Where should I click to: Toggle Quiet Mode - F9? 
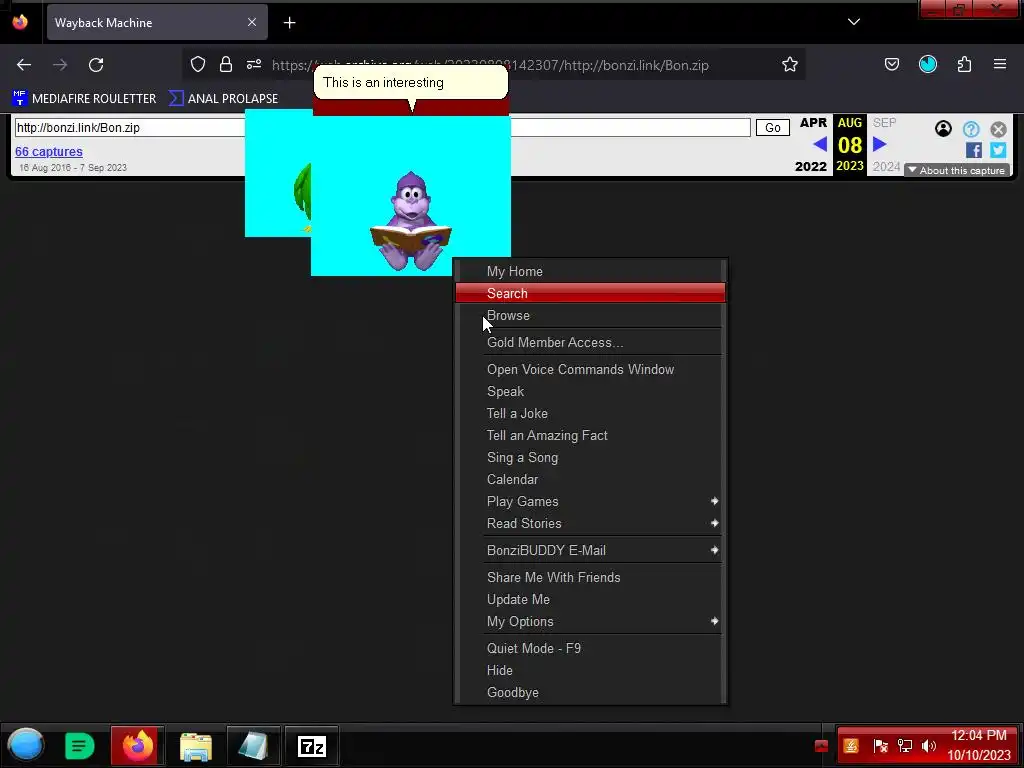pyautogui.click(x=590, y=648)
